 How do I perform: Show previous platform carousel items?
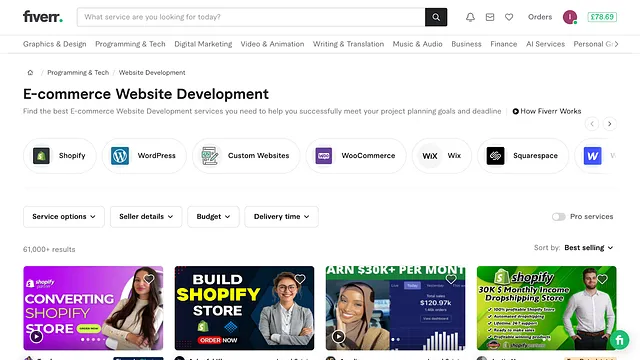point(592,124)
